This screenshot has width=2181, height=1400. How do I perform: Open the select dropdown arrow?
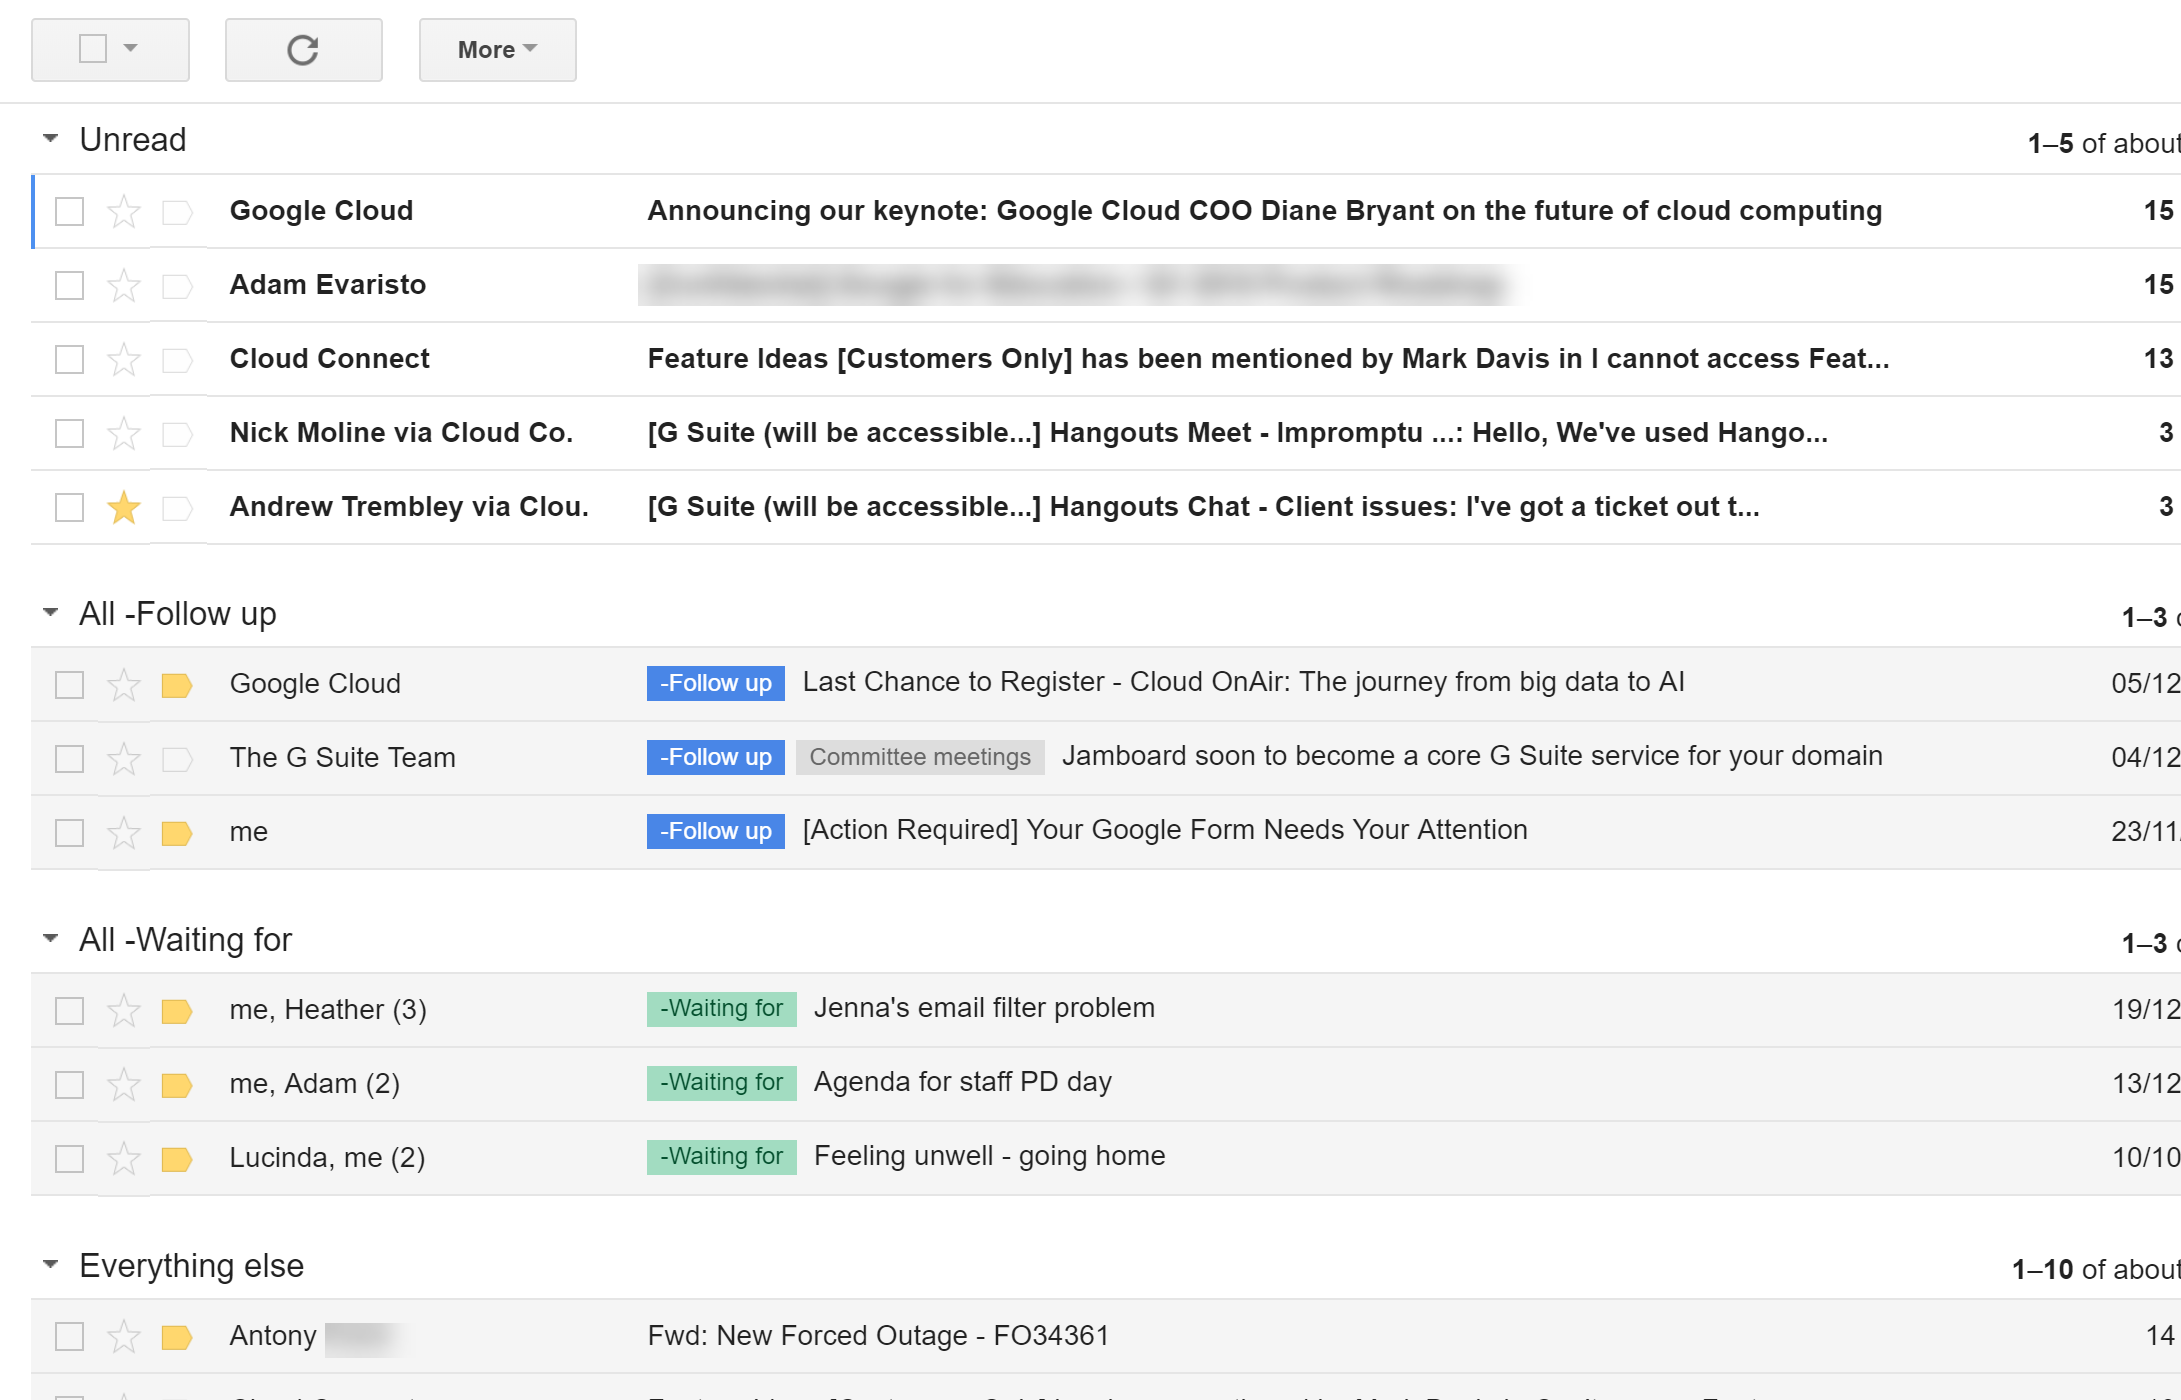[x=130, y=48]
